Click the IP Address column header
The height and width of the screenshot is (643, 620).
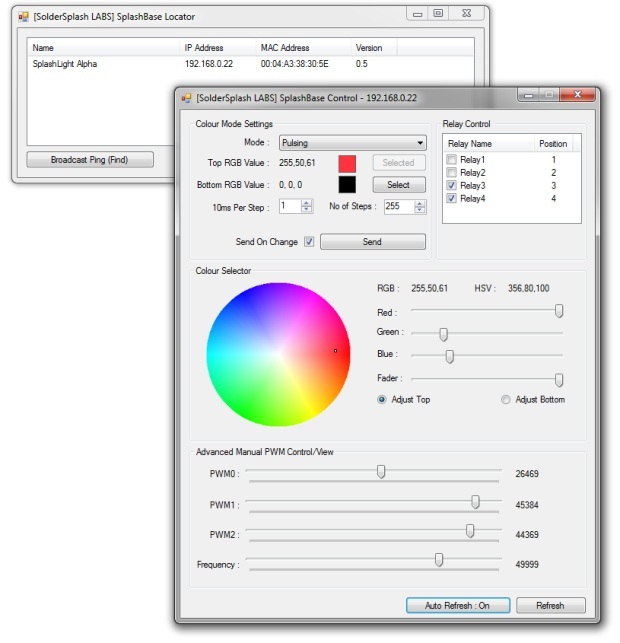(x=218, y=48)
